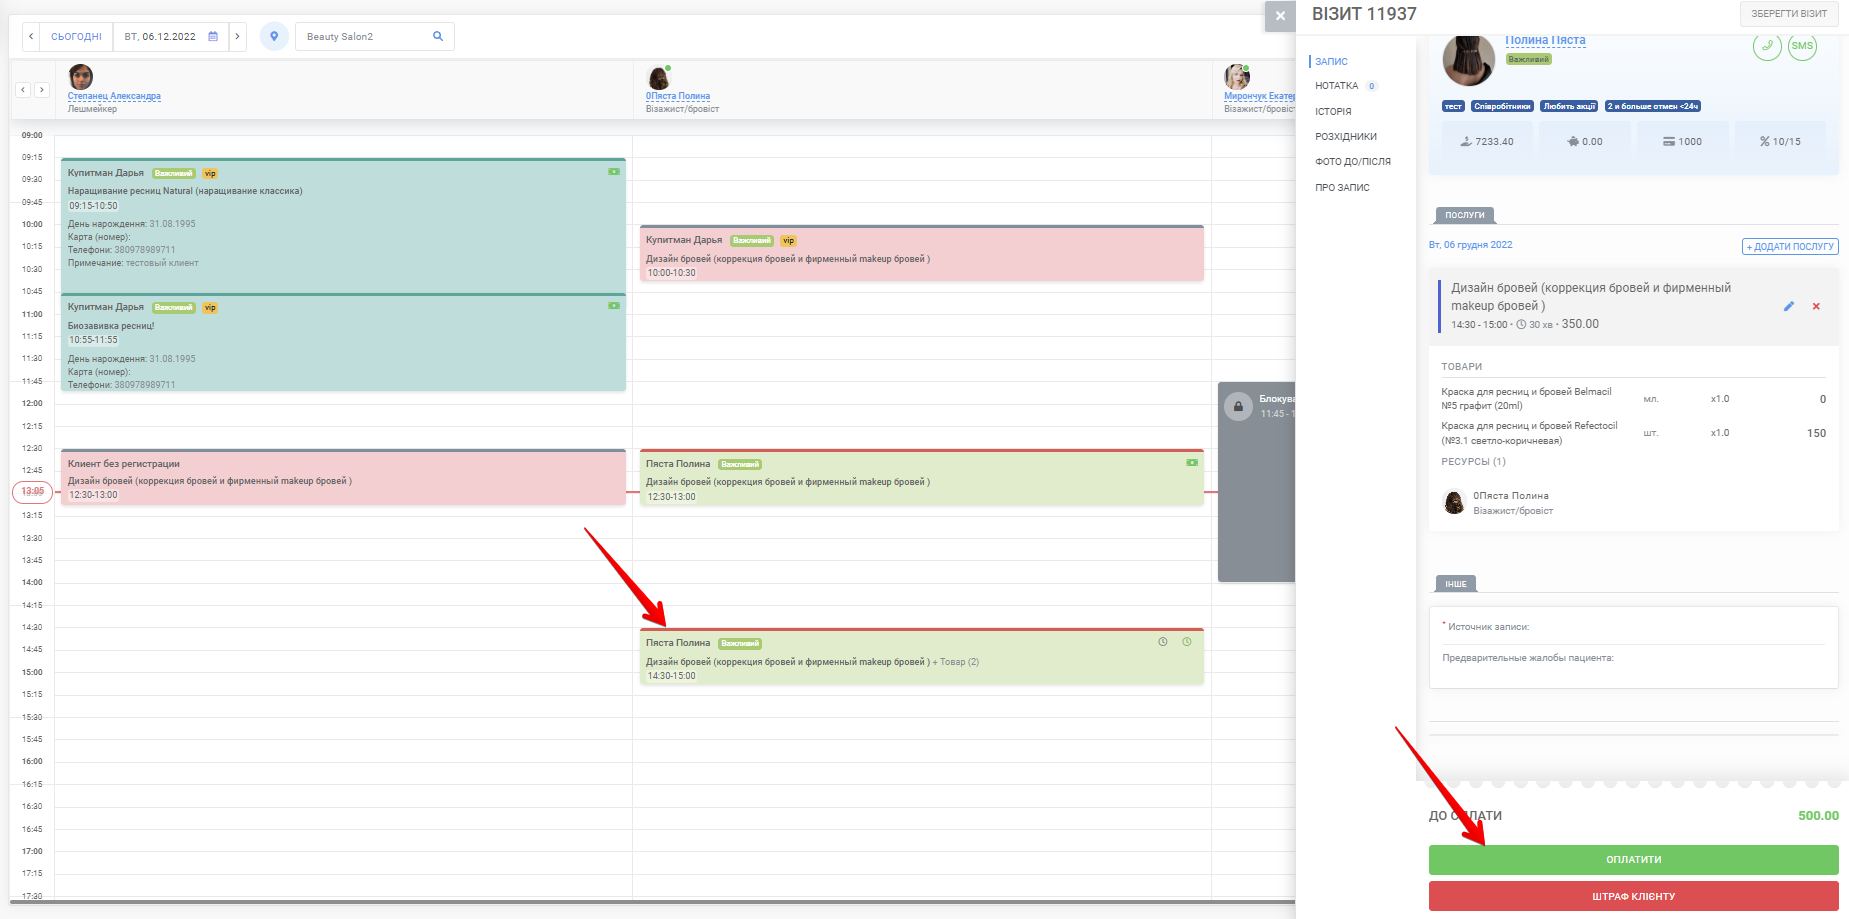Open Купитман Дарья Биозавивка ресниц appointment
Screen dimensions: 1849x919
point(343,342)
